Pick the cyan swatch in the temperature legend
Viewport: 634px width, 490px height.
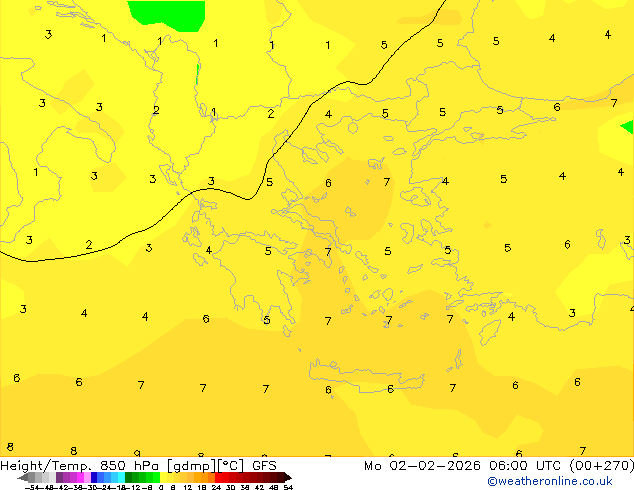point(121,477)
